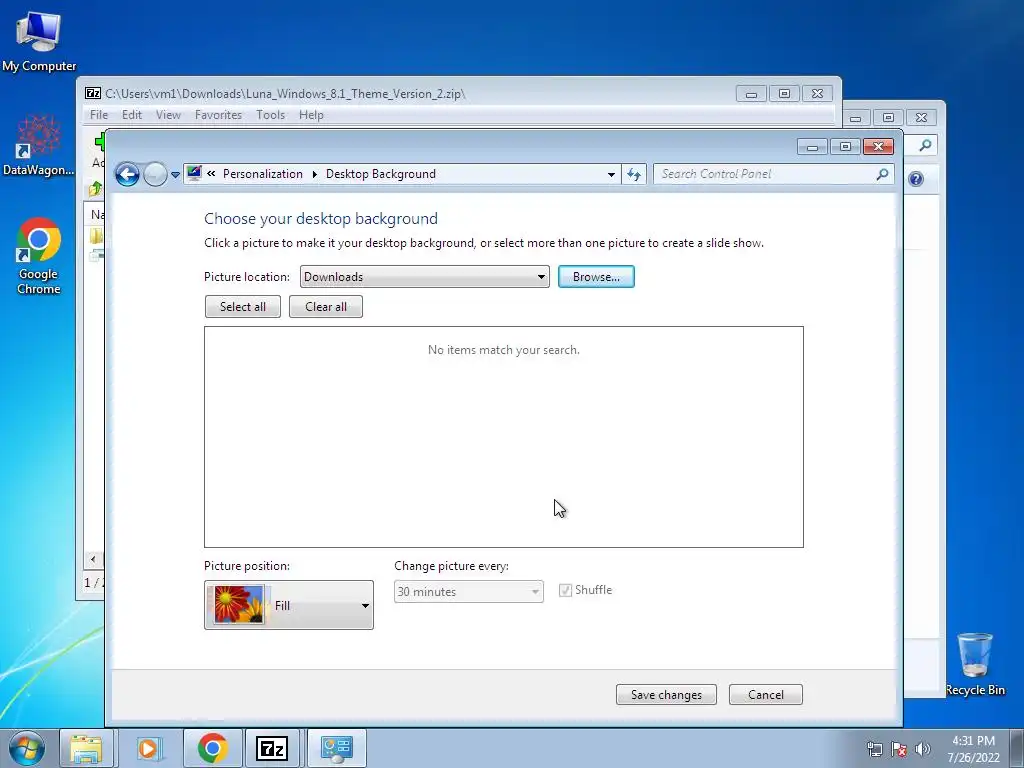Open the Picture location dropdown
Screen dimensions: 1024x768
(424, 276)
